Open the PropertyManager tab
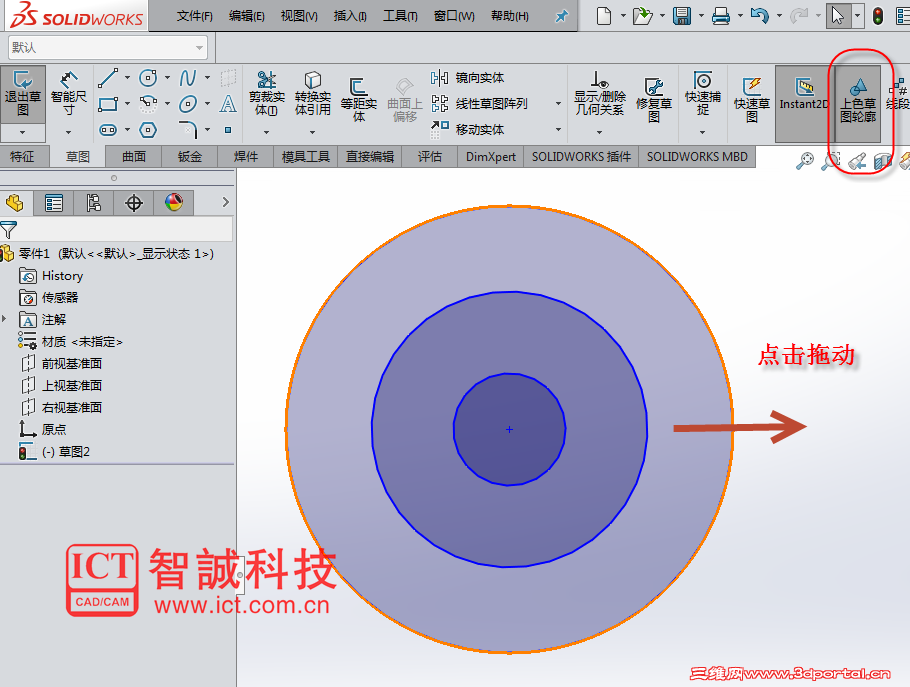 tap(53, 203)
